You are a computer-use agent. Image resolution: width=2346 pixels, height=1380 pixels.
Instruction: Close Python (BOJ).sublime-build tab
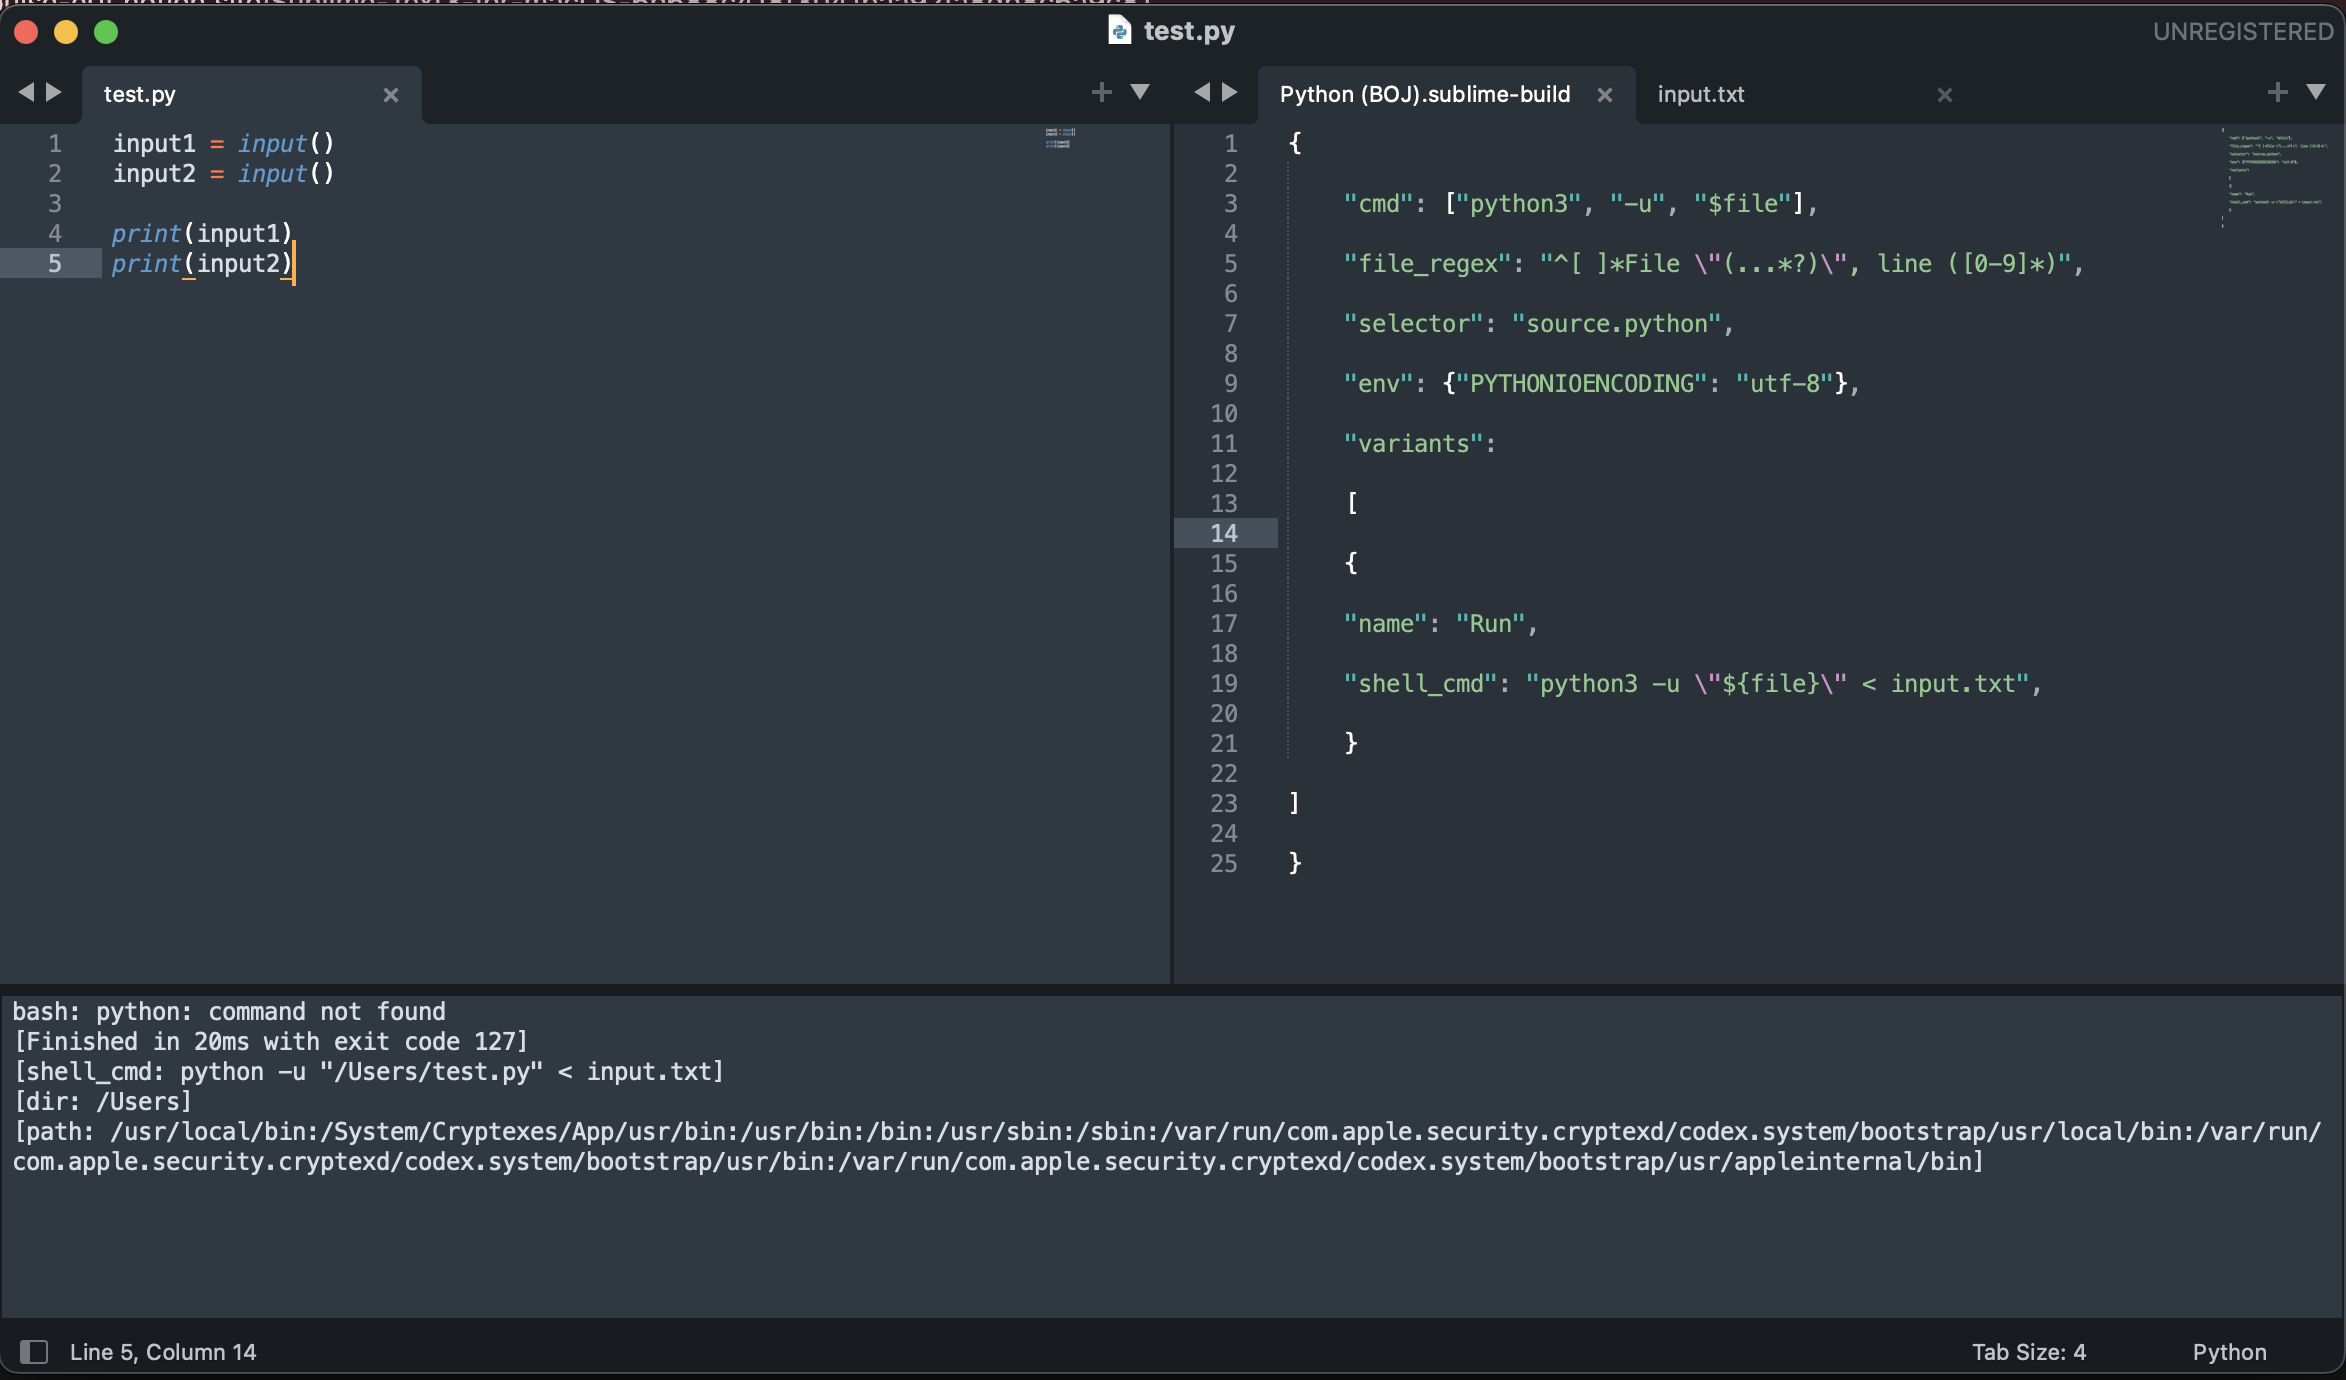tap(1605, 95)
